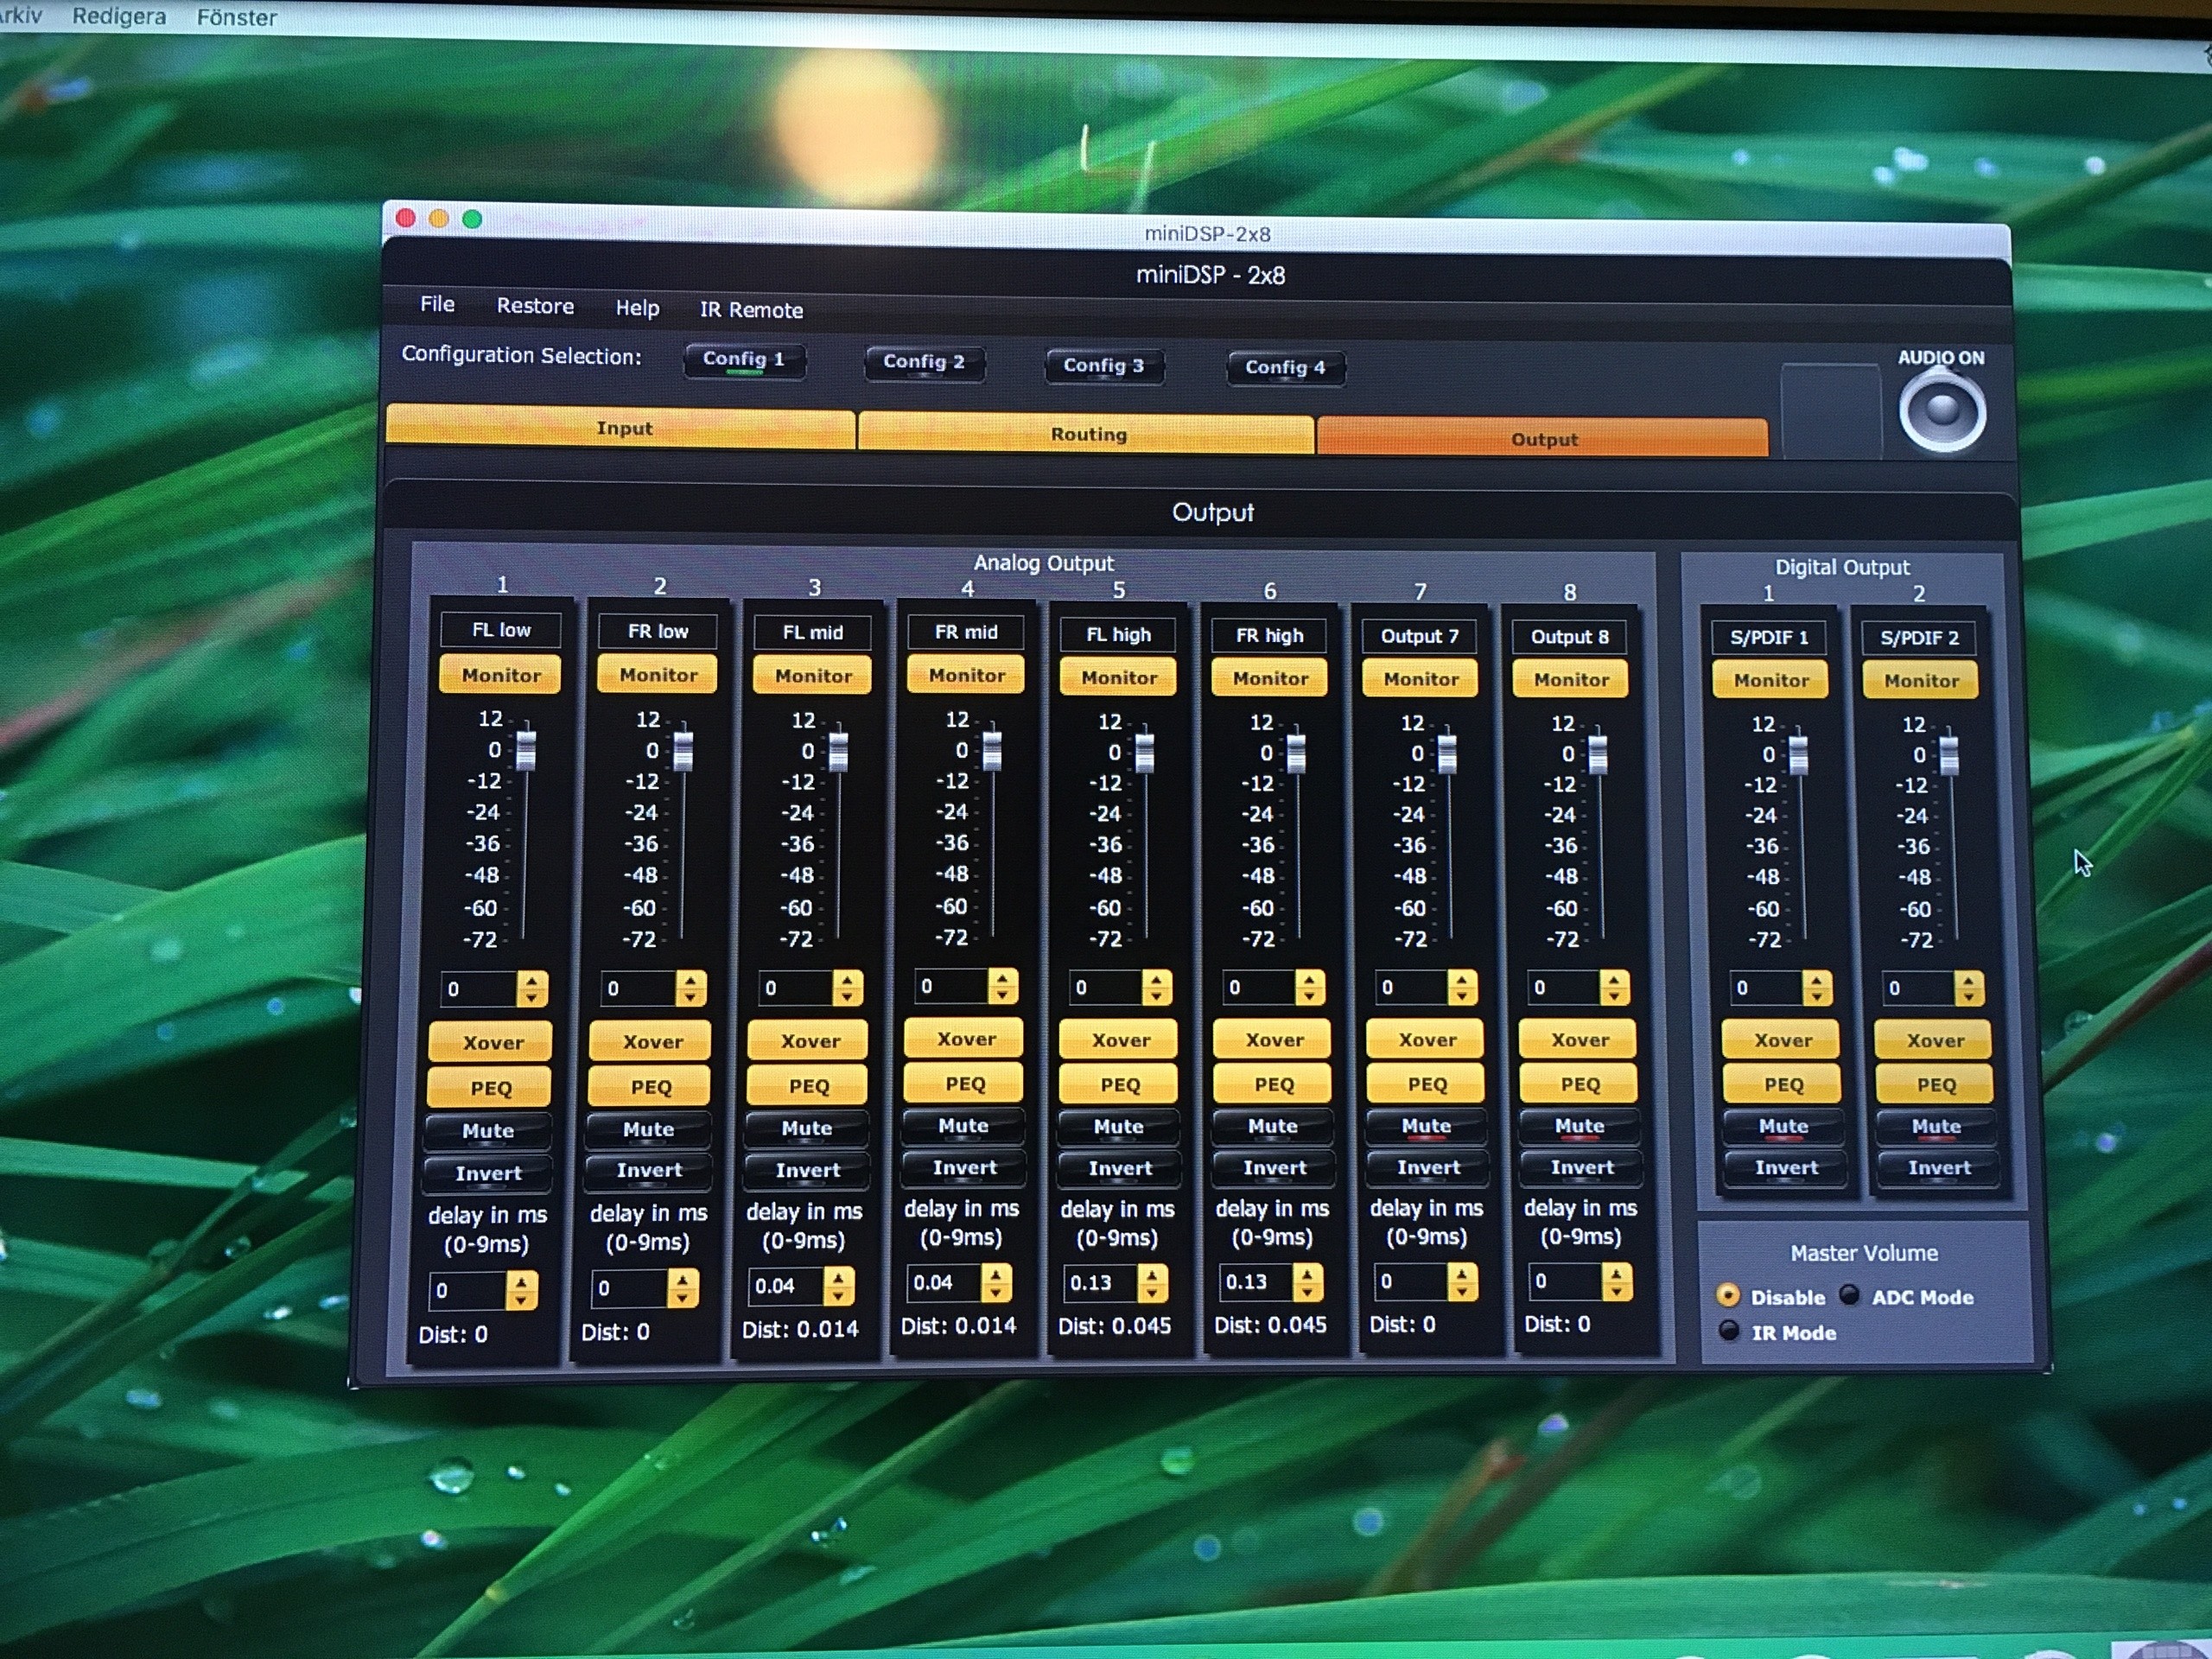
Task: Open PEQ settings for FL high
Action: pos(1119,1084)
